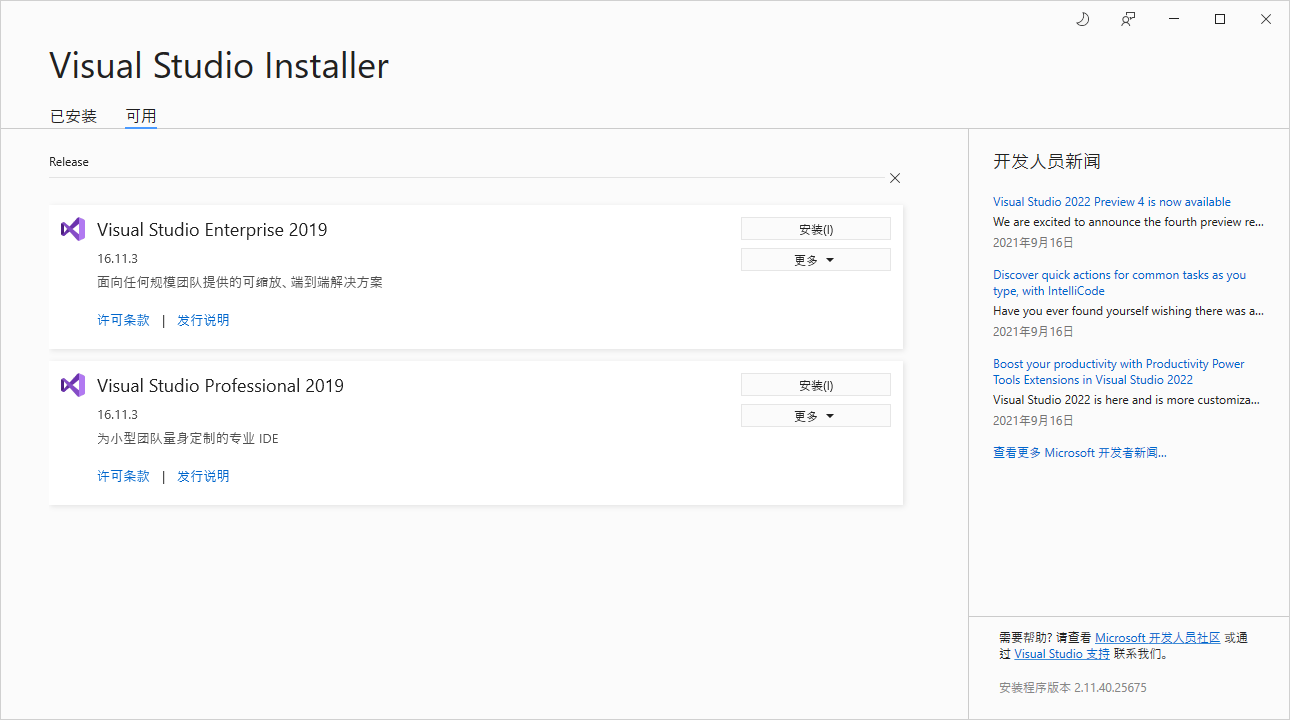Image resolution: width=1290 pixels, height=720 pixels.
Task: Open 发行说明 for Enterprise 2019
Action: 203,320
